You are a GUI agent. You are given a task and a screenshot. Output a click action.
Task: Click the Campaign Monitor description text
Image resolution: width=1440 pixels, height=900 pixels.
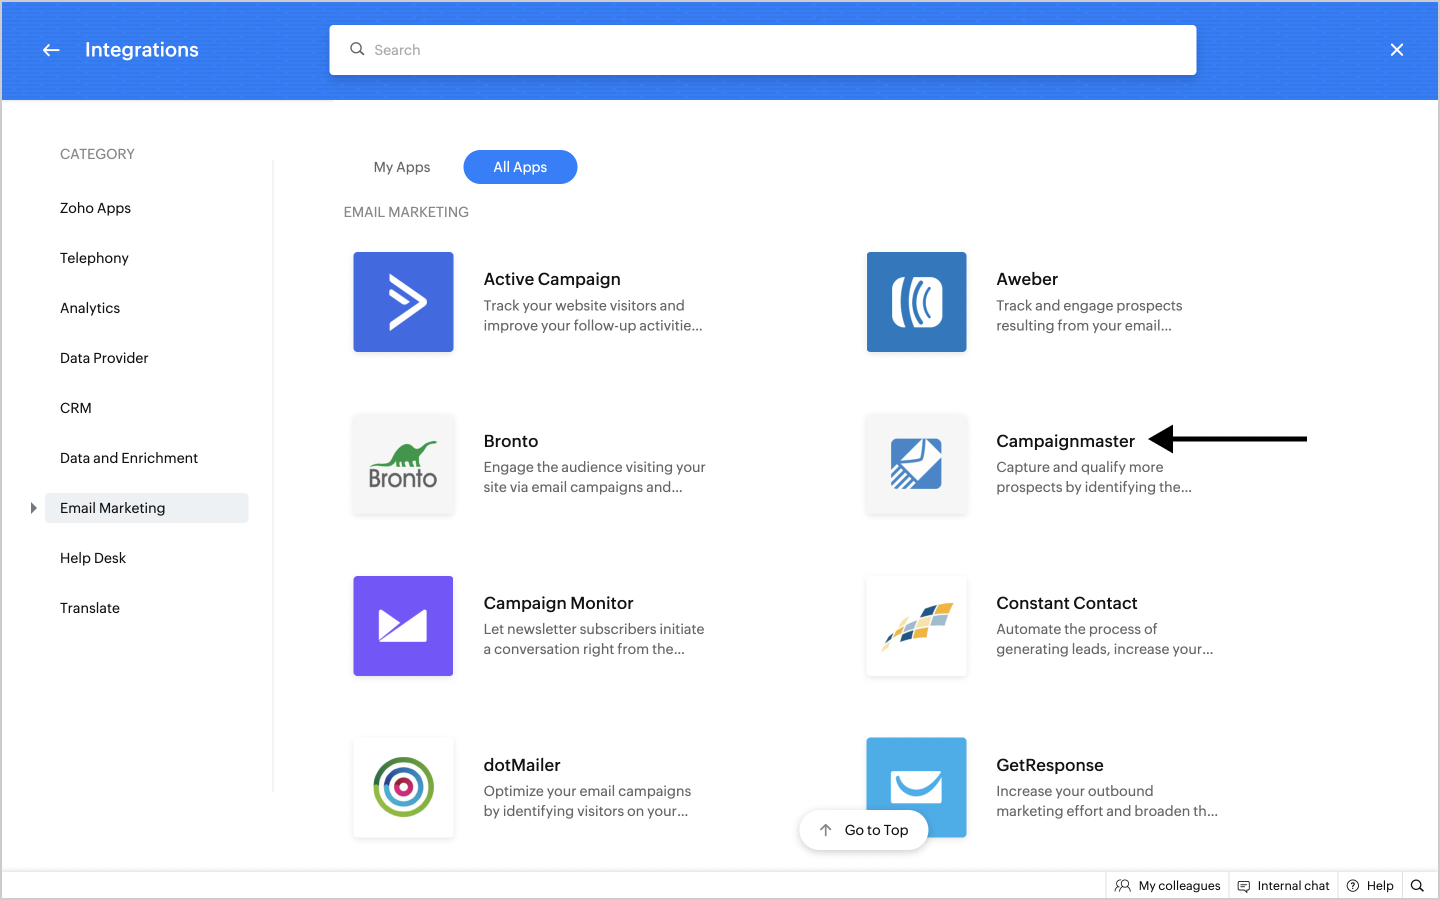(594, 639)
